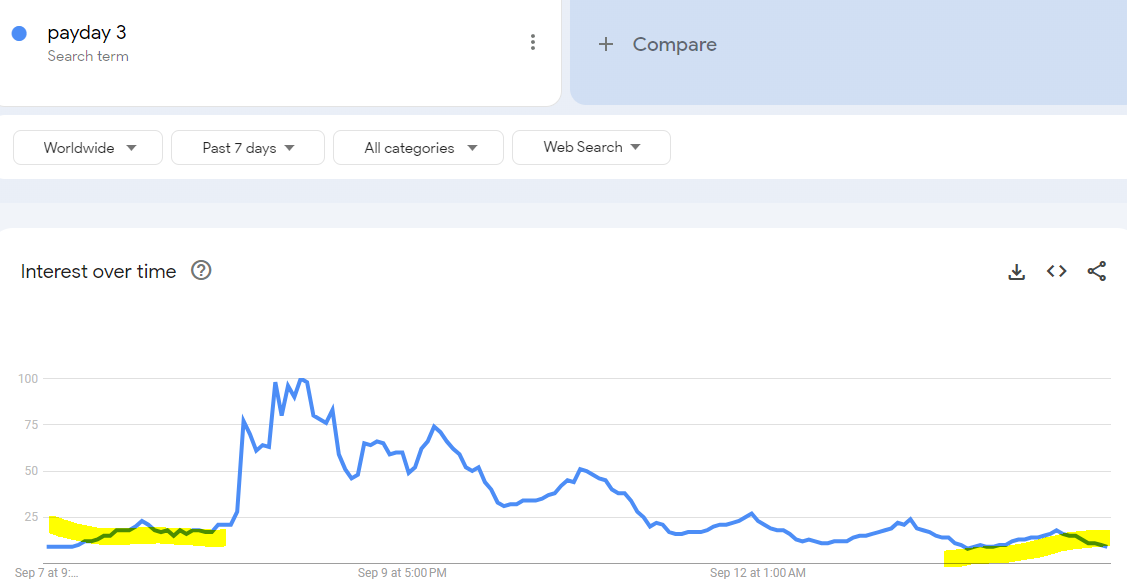Edit the payday 3 search term
The height and width of the screenshot is (579, 1127).
coord(87,33)
